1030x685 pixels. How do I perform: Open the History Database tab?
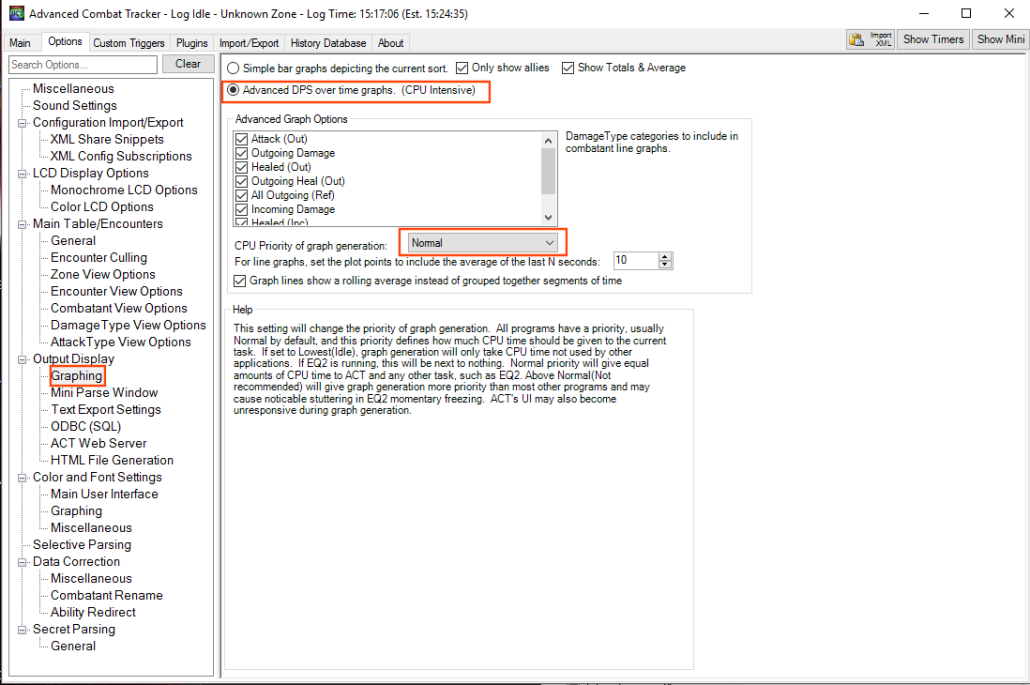tap(329, 43)
